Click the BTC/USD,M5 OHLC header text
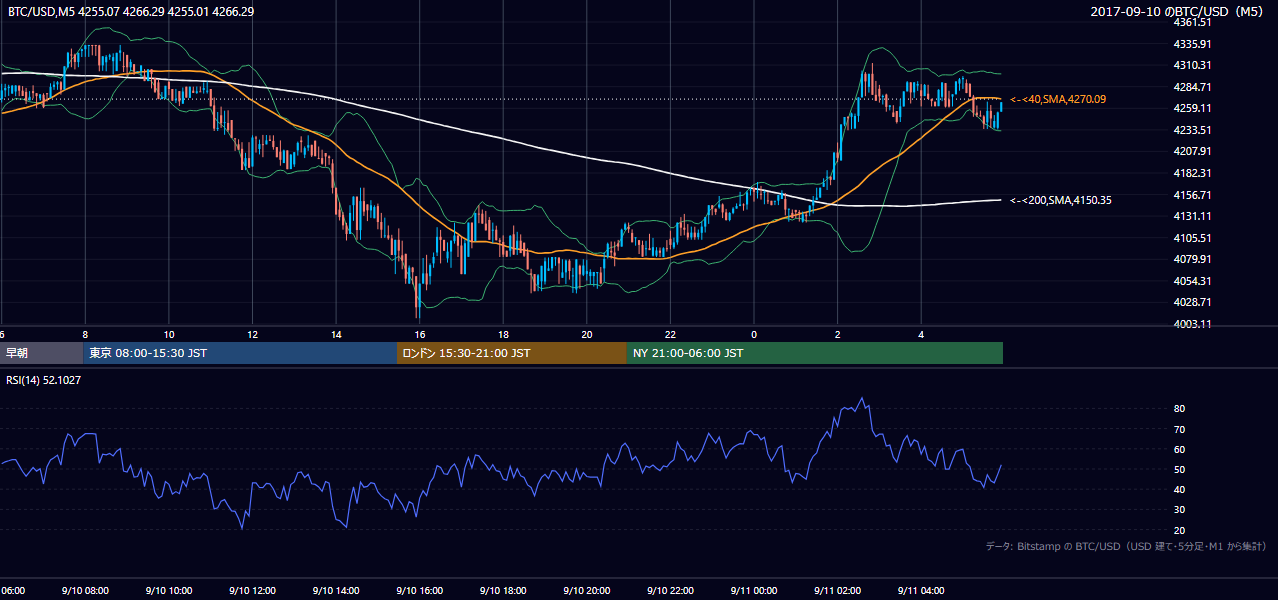This screenshot has width=1278, height=600. [130, 11]
